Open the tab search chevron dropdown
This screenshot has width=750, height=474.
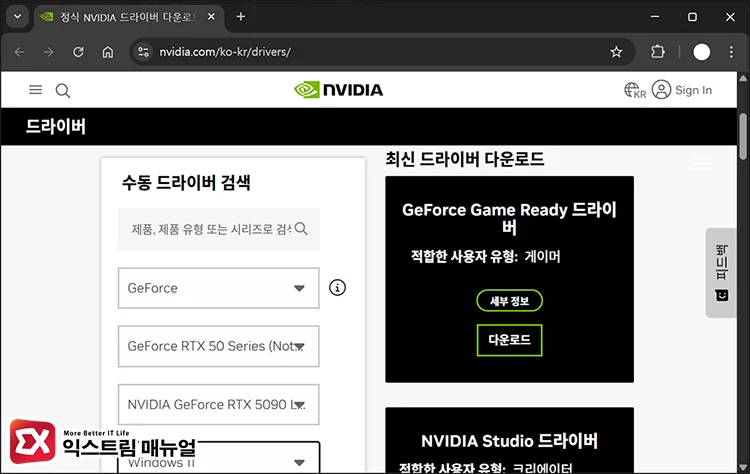point(18,17)
